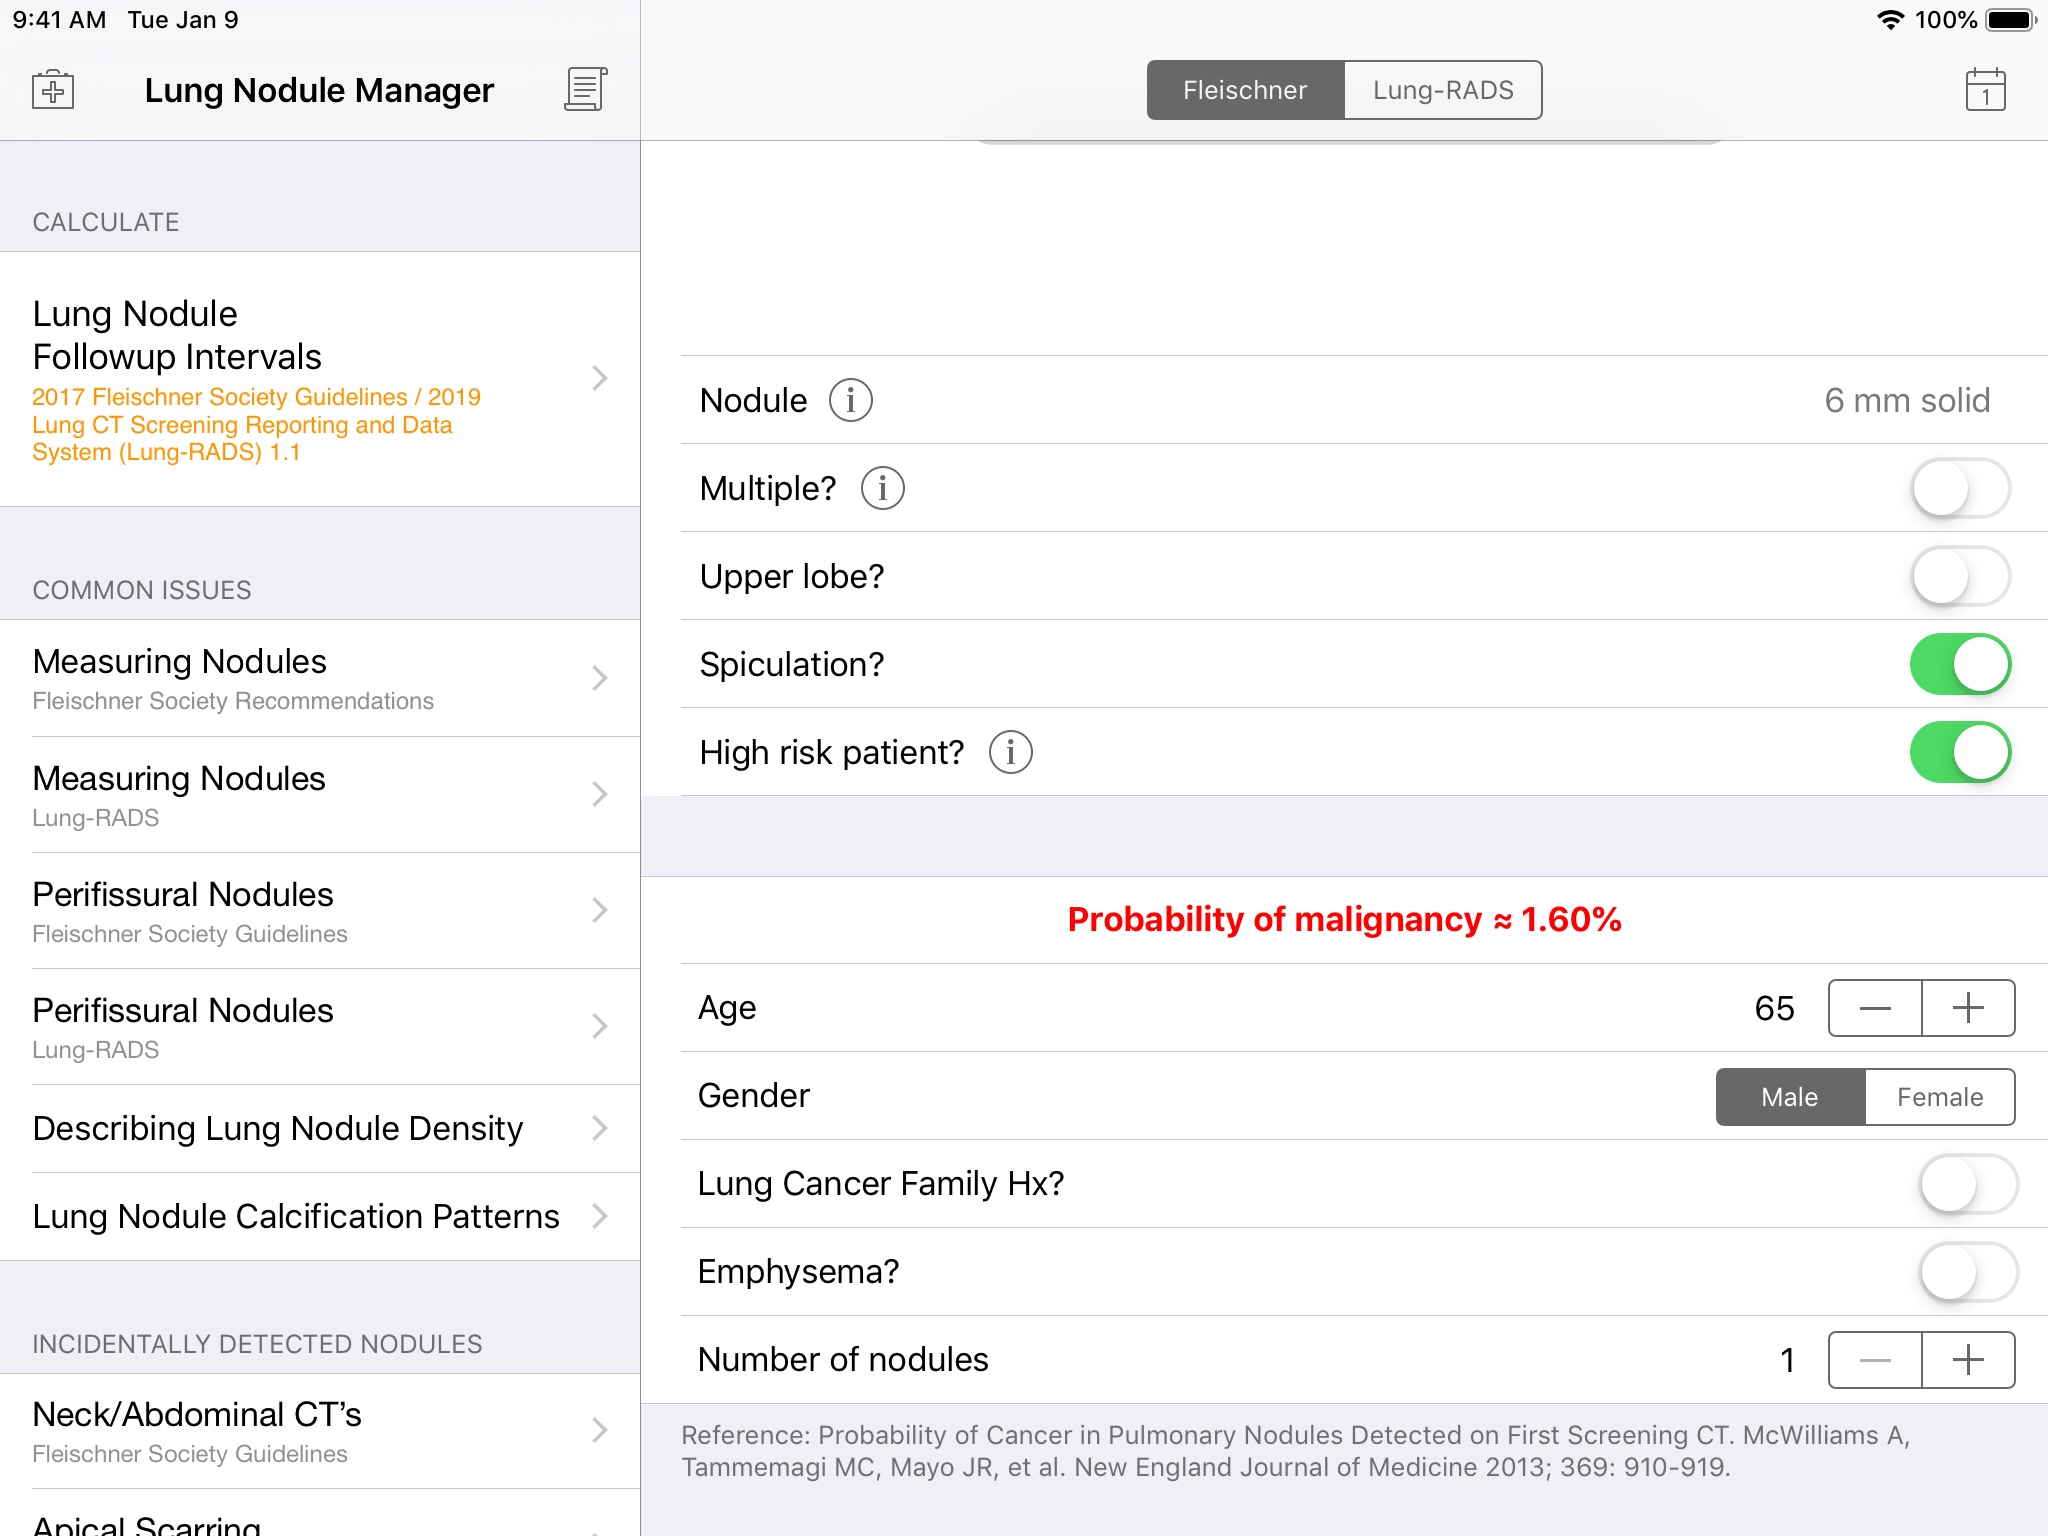This screenshot has width=2048, height=1536.
Task: Increase Age with the plus button
Action: (x=1967, y=1008)
